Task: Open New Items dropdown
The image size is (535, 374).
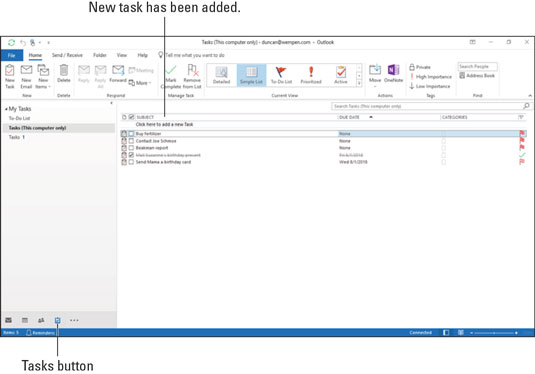Action: (43, 76)
